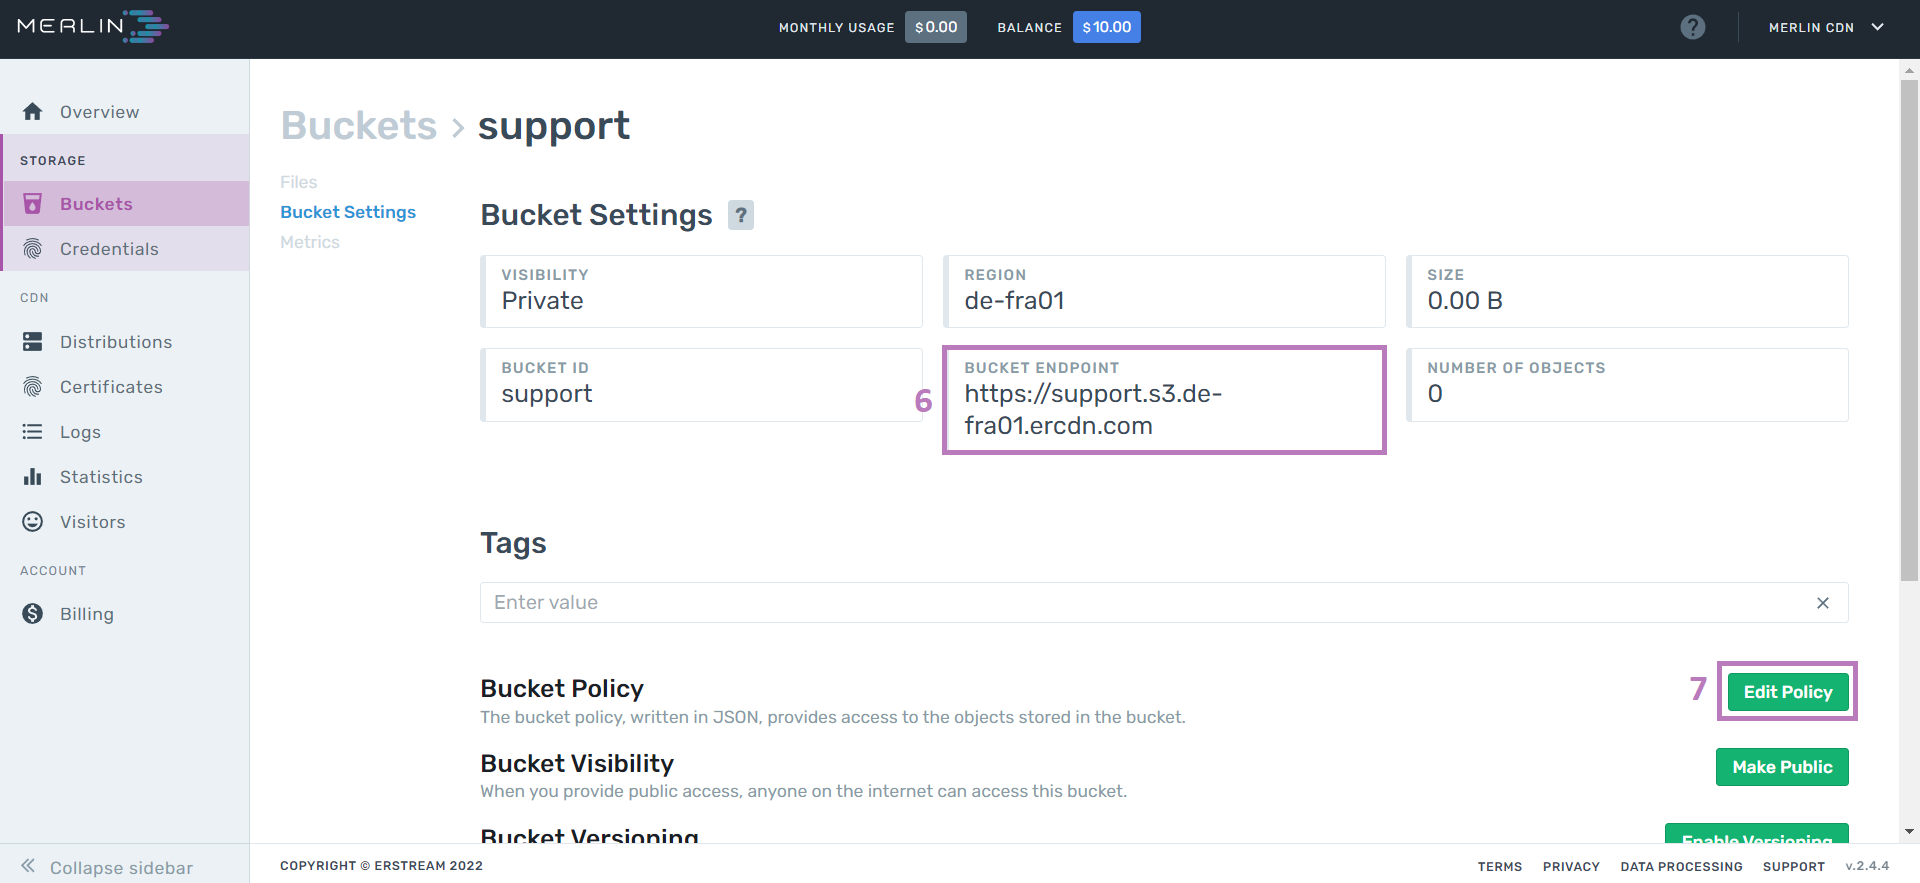Viewport: 1920px width, 883px height.
Task: Click the Bucket ID value support
Action: 547,395
